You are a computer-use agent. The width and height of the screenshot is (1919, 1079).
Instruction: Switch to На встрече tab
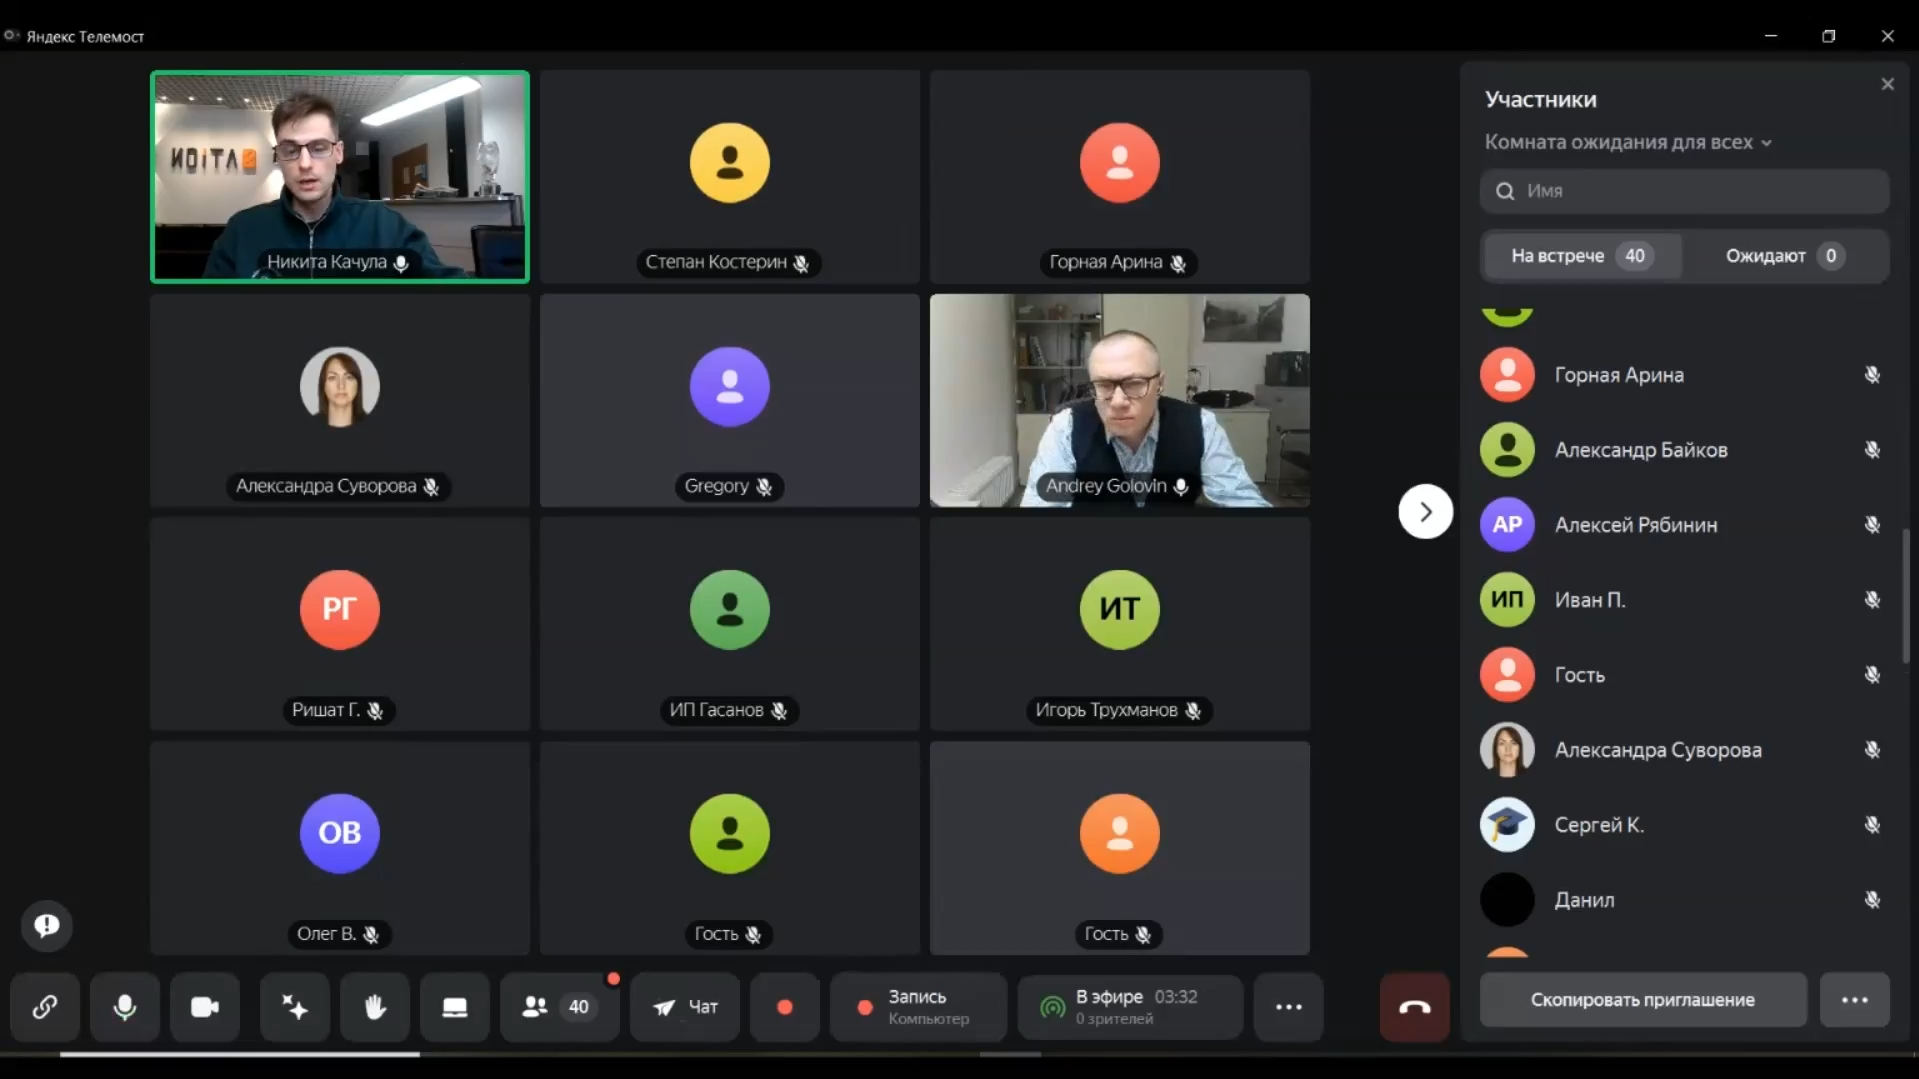click(1582, 256)
